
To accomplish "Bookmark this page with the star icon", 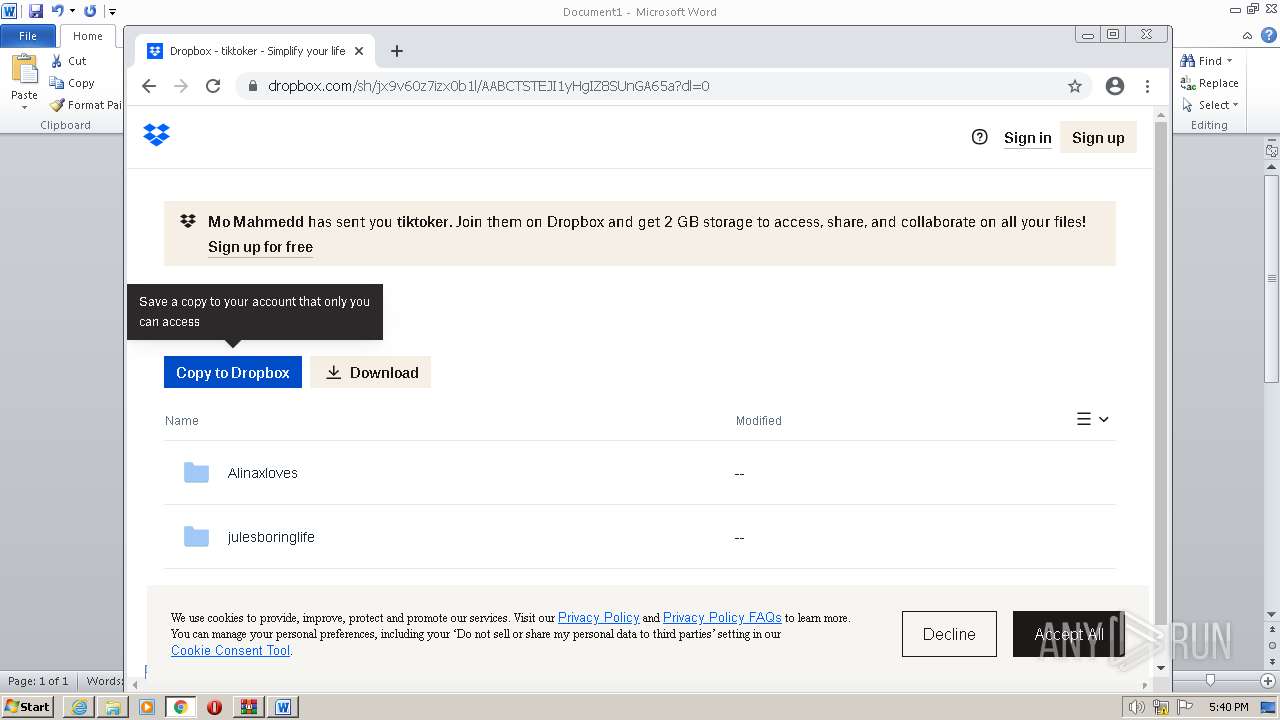I will tap(1075, 86).
